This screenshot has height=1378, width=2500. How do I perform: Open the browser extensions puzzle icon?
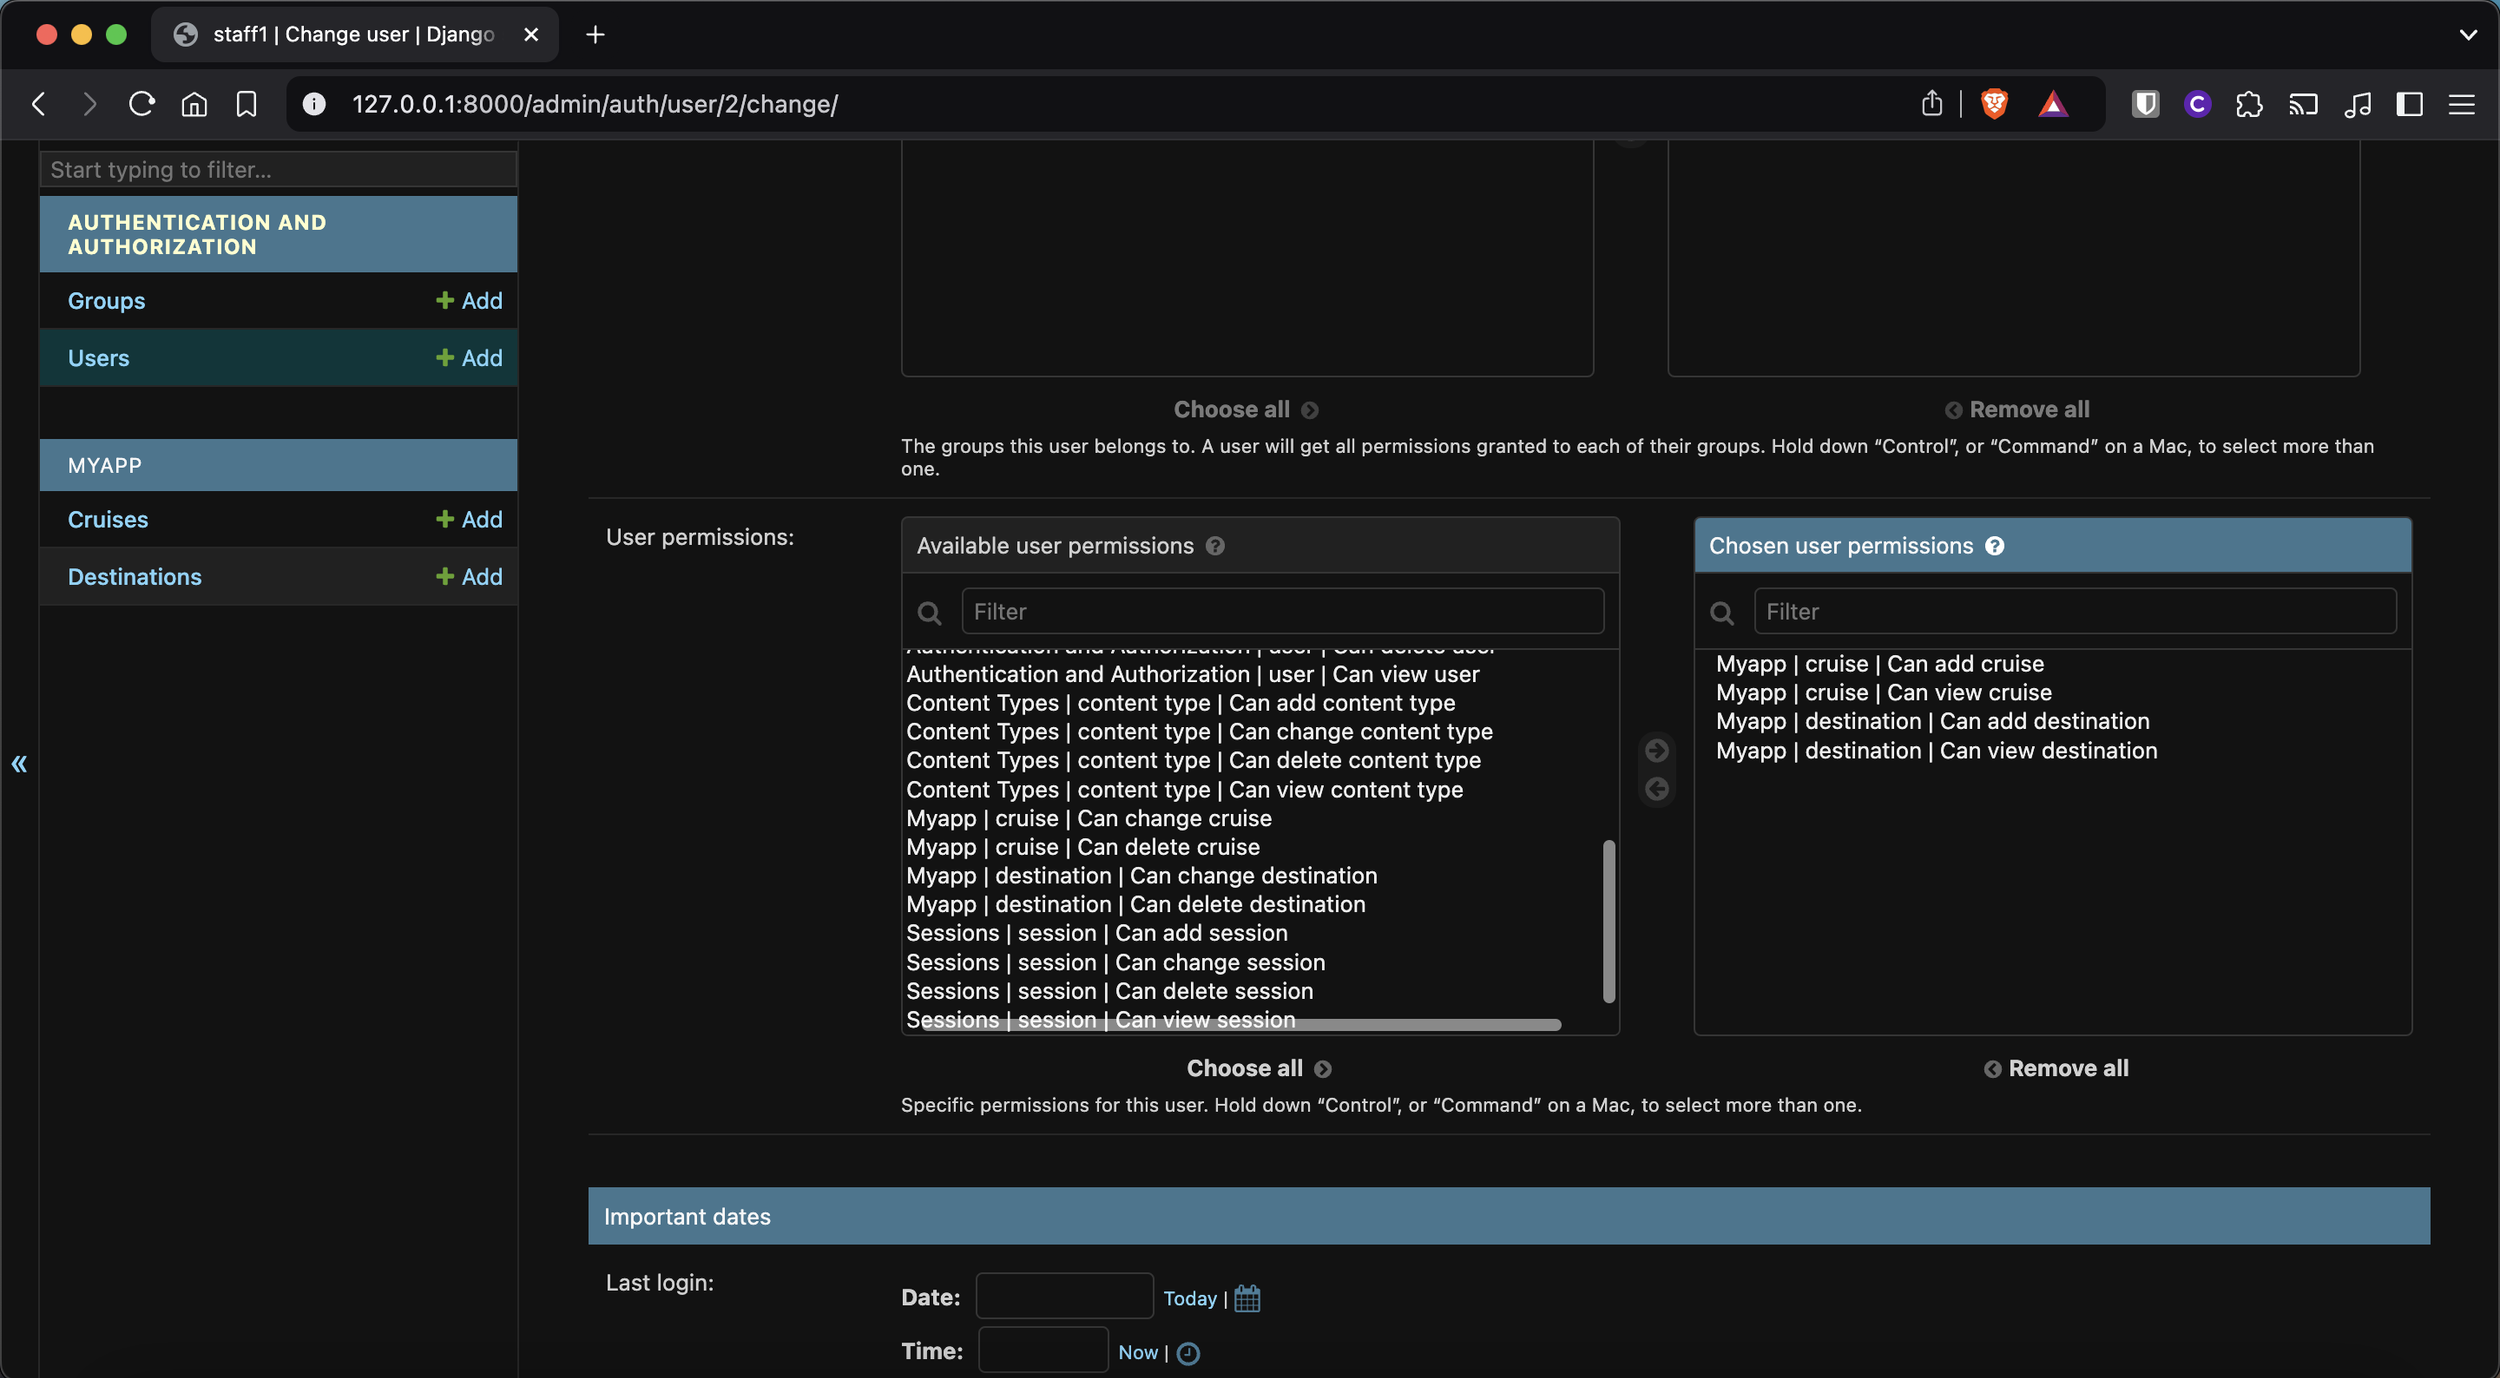(x=2249, y=104)
